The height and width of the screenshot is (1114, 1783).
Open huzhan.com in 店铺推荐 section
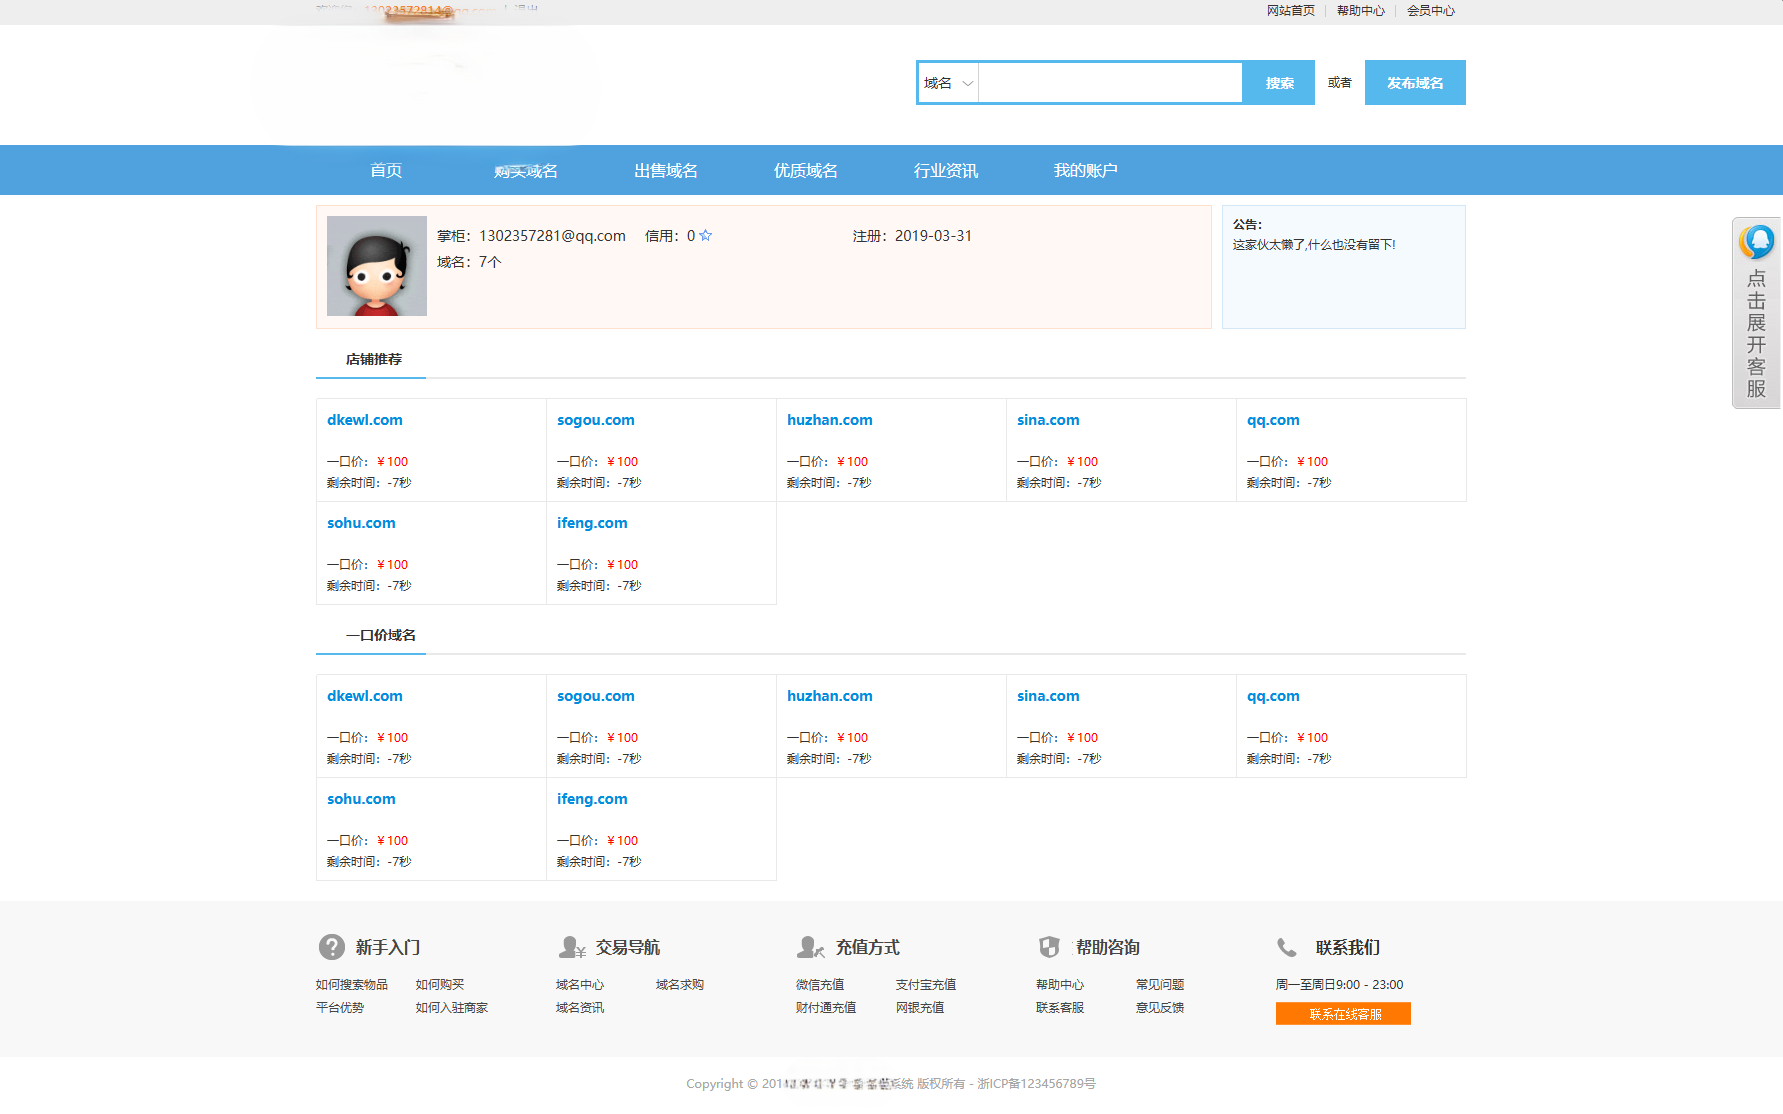830,420
